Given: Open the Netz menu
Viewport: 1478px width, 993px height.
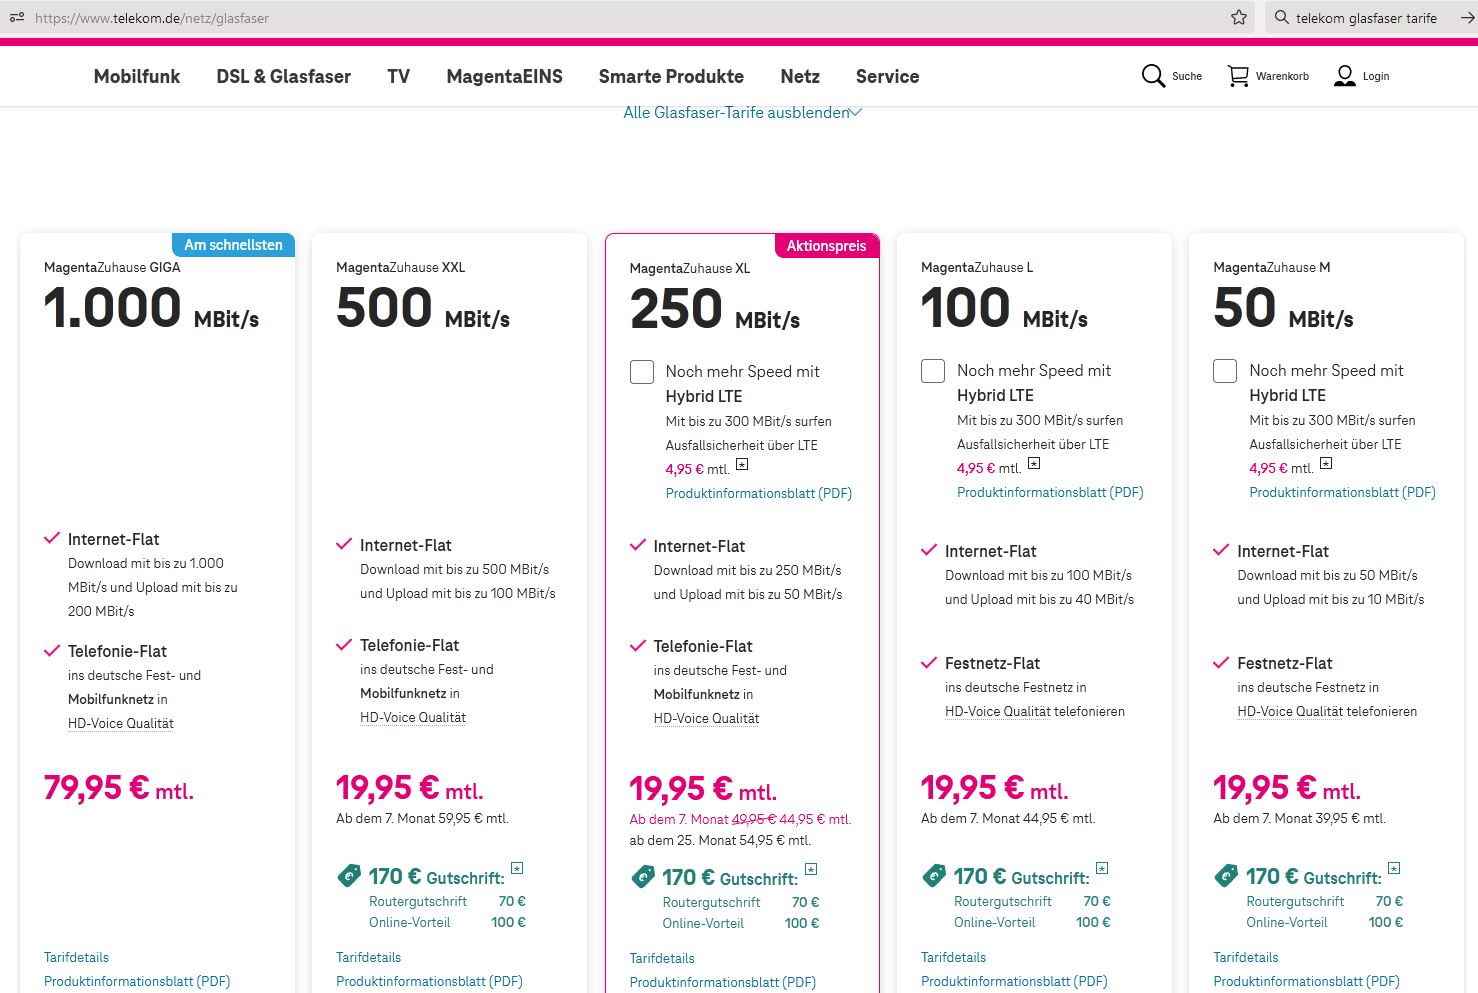Looking at the screenshot, I should pyautogui.click(x=800, y=76).
